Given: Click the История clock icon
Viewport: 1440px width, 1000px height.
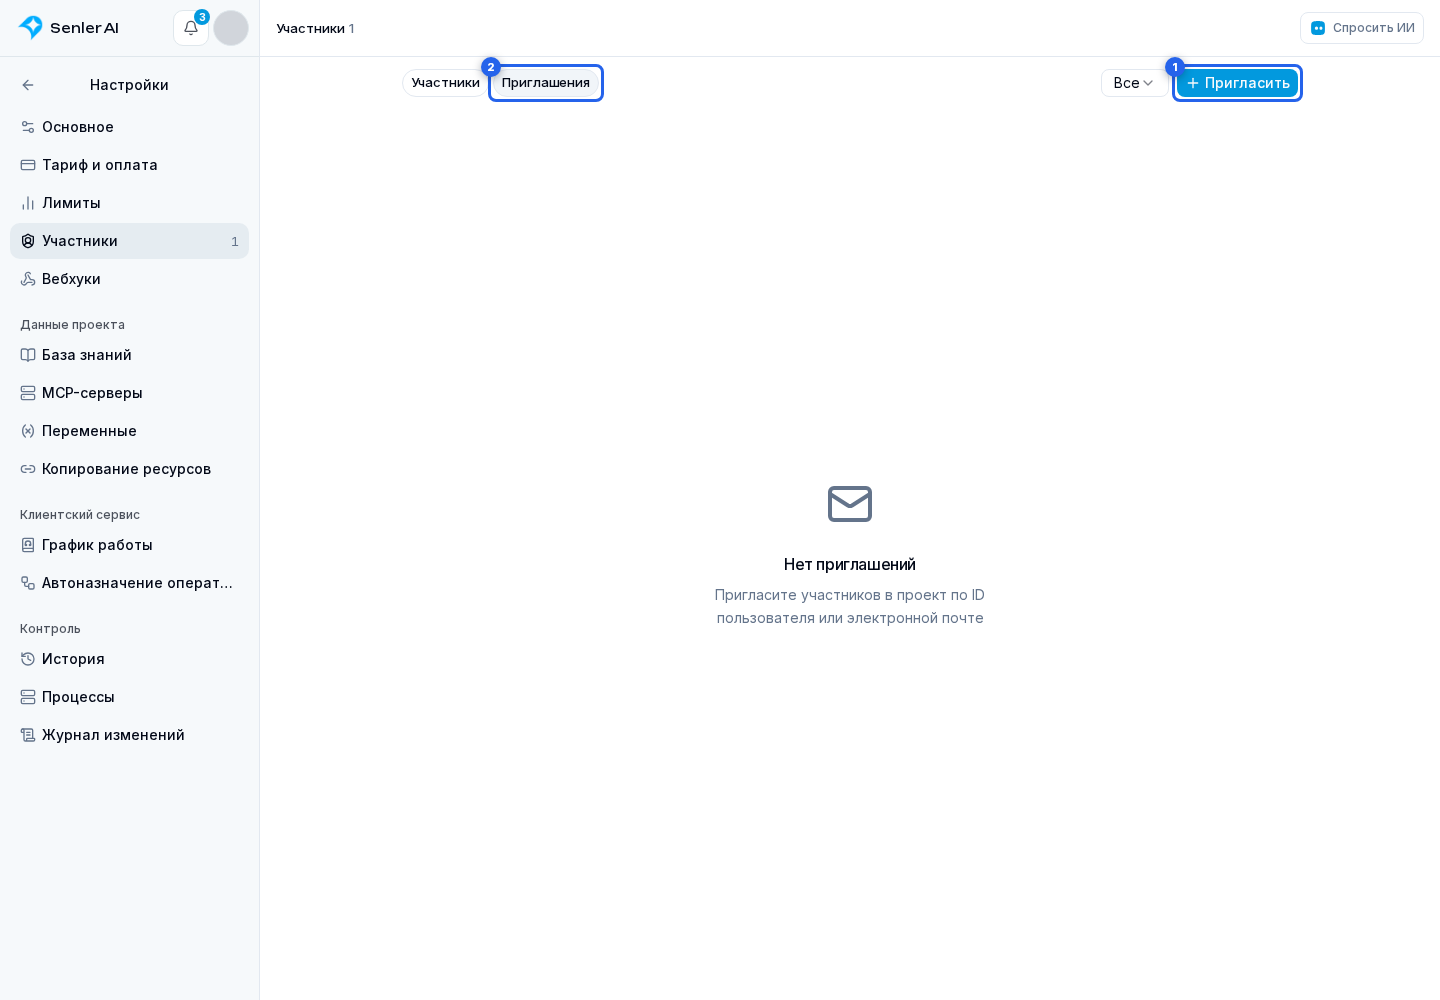Looking at the screenshot, I should point(28,659).
